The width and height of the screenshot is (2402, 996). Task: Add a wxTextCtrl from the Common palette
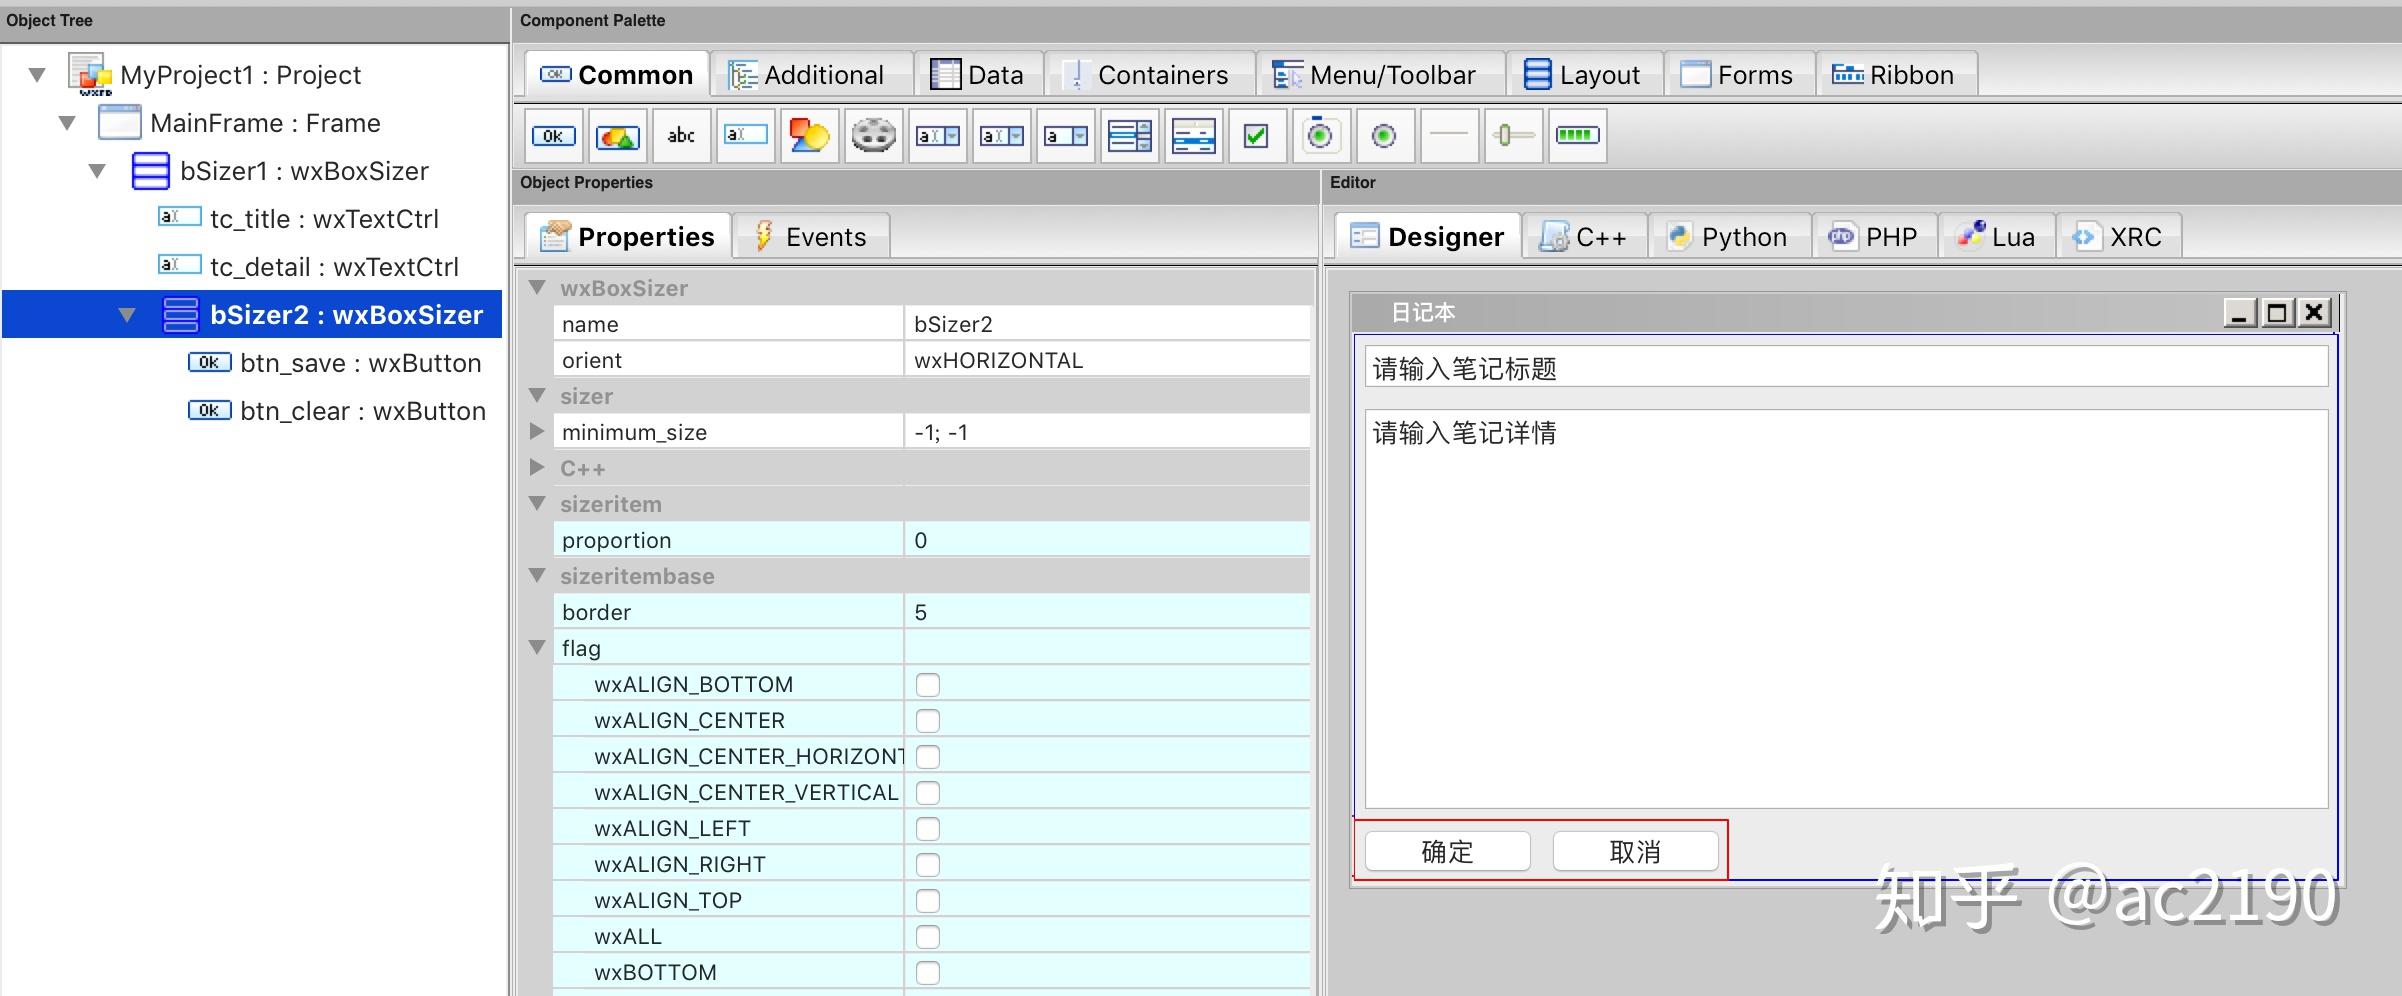click(x=745, y=135)
